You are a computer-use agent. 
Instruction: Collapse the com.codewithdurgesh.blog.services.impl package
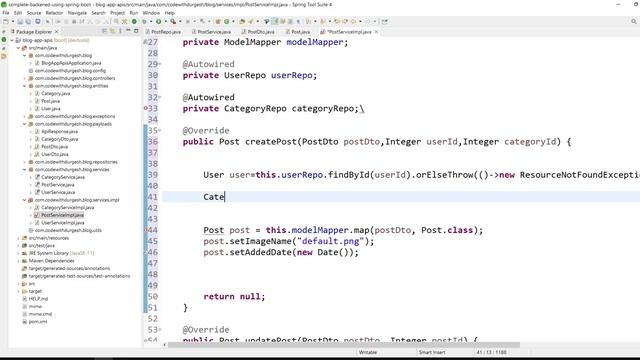click(x=24, y=200)
